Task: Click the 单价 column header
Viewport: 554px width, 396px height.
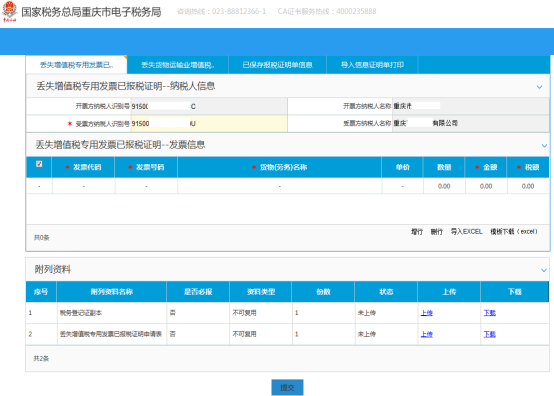Action: [x=402, y=167]
